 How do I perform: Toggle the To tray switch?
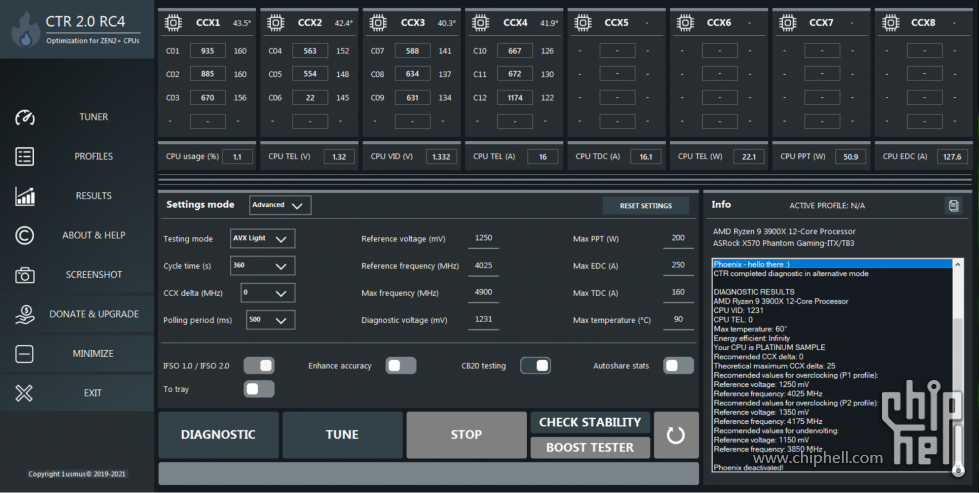tap(259, 389)
